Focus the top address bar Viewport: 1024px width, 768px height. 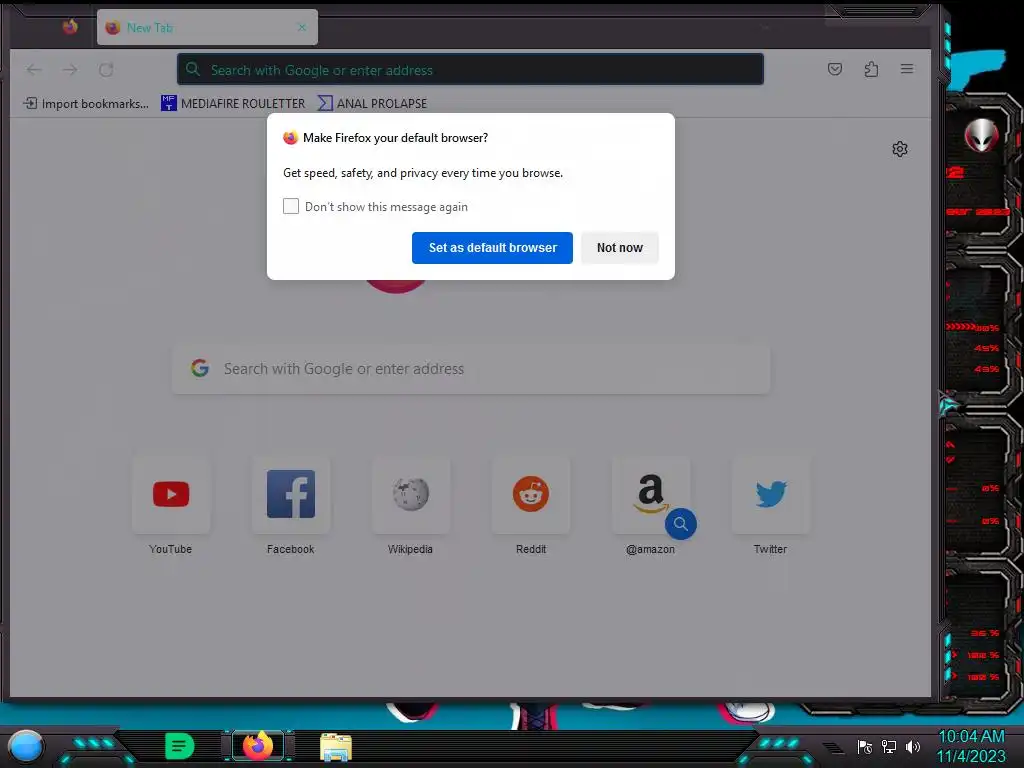(470, 69)
